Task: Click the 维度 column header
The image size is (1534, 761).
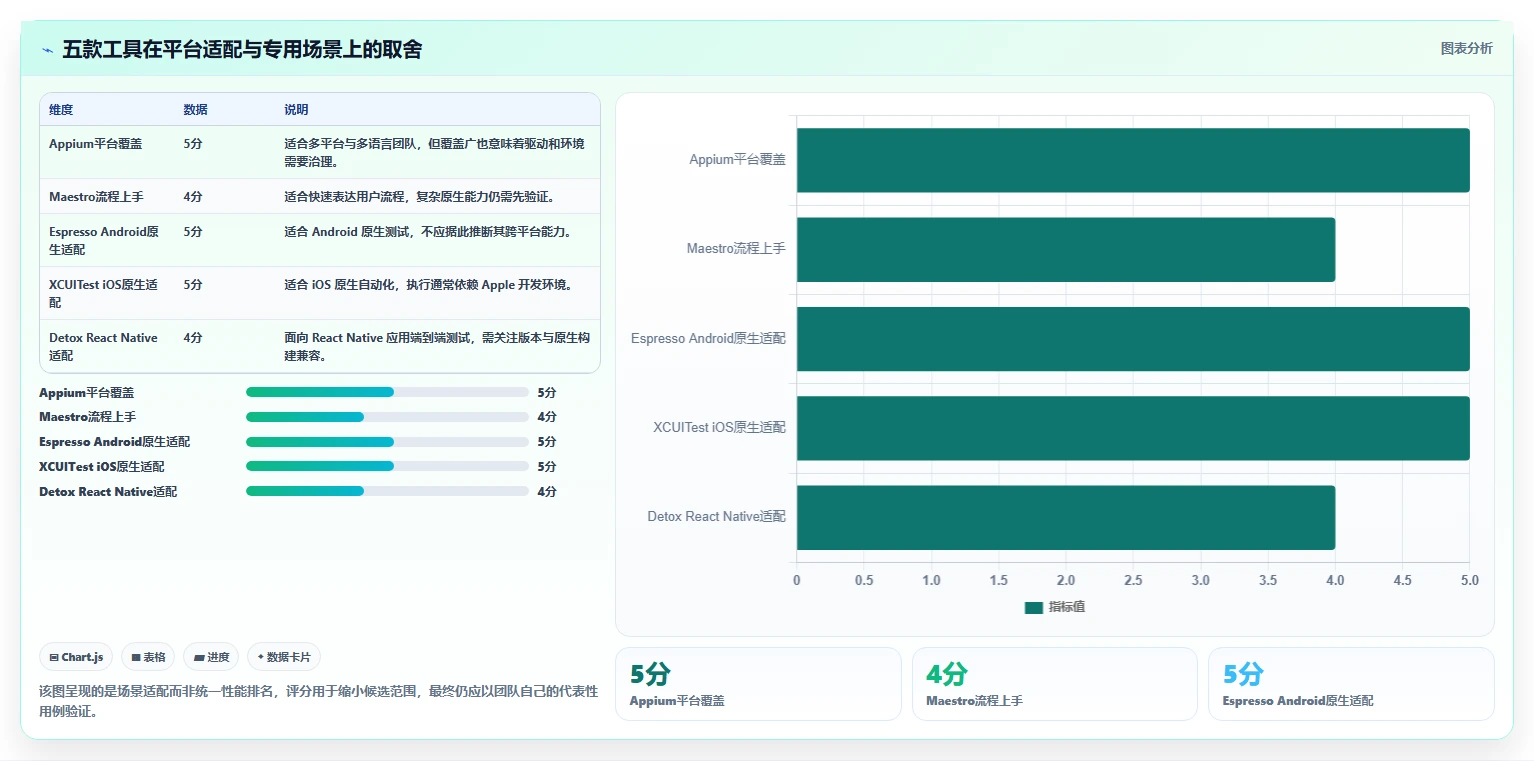Action: pos(61,110)
